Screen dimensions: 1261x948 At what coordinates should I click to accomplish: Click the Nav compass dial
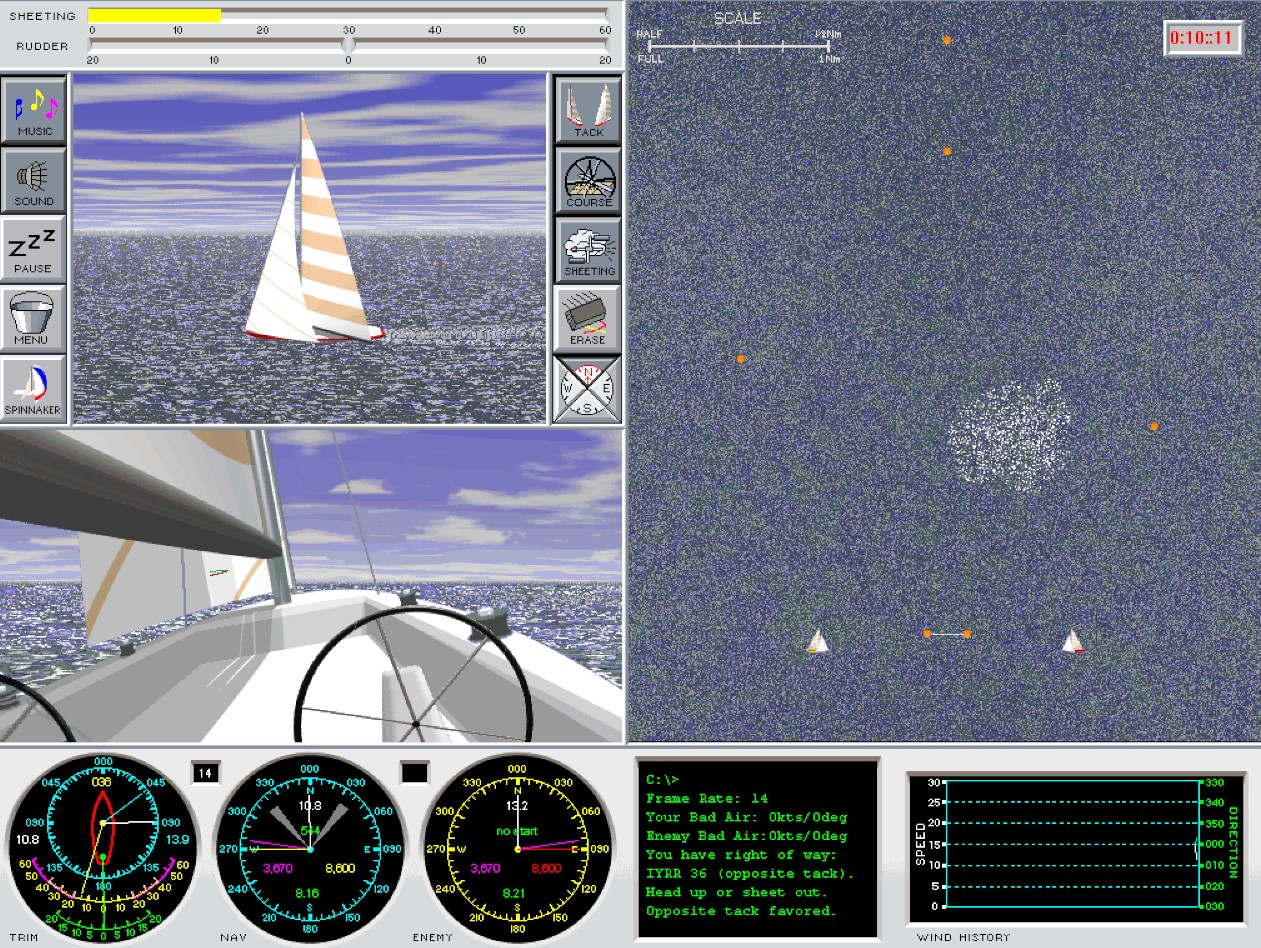[310, 849]
